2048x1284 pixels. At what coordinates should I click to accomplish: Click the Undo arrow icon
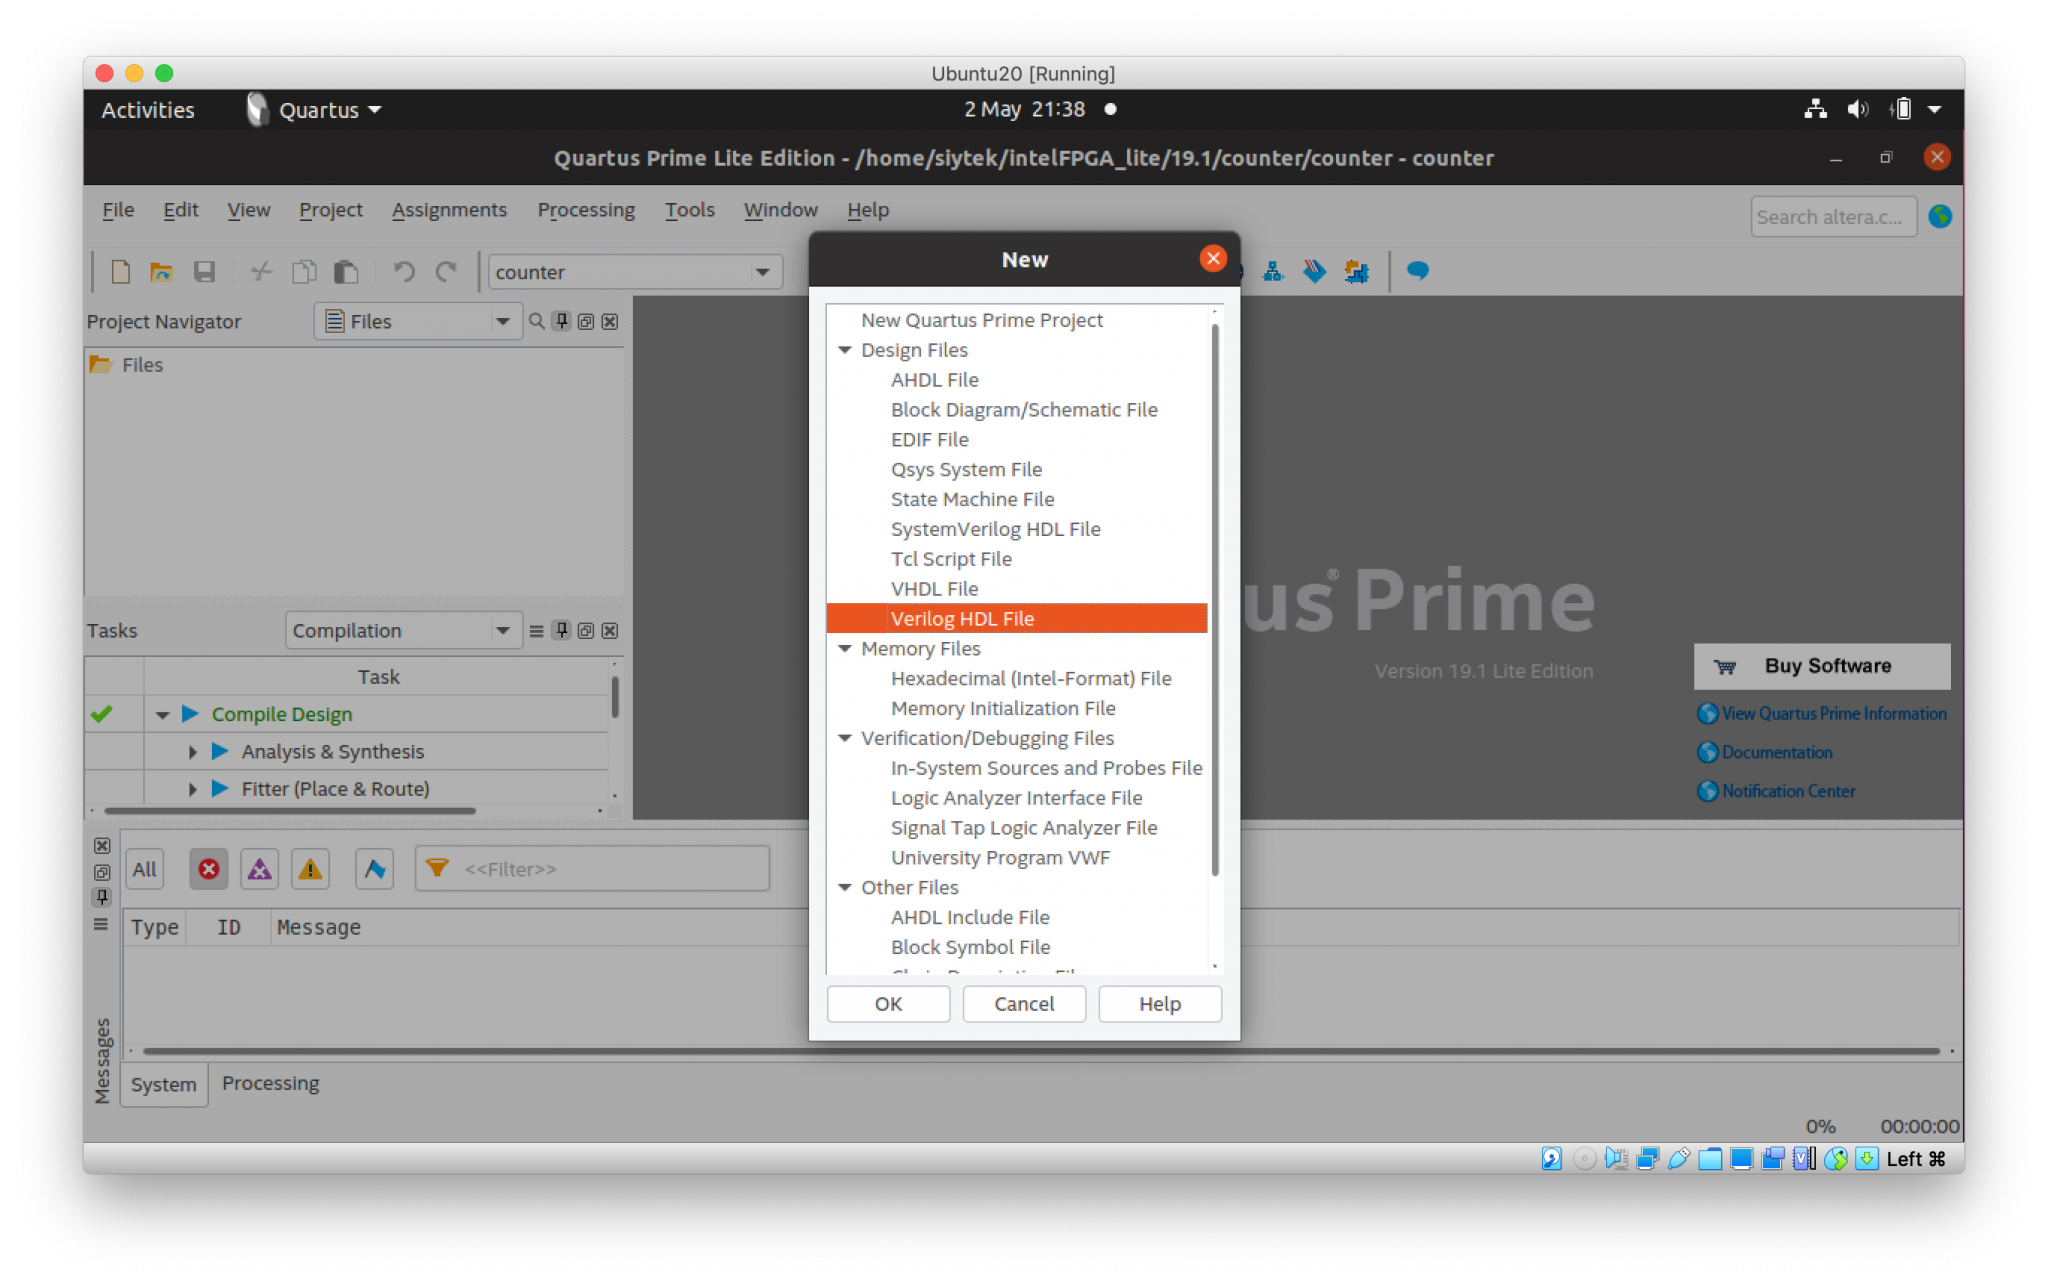(403, 272)
